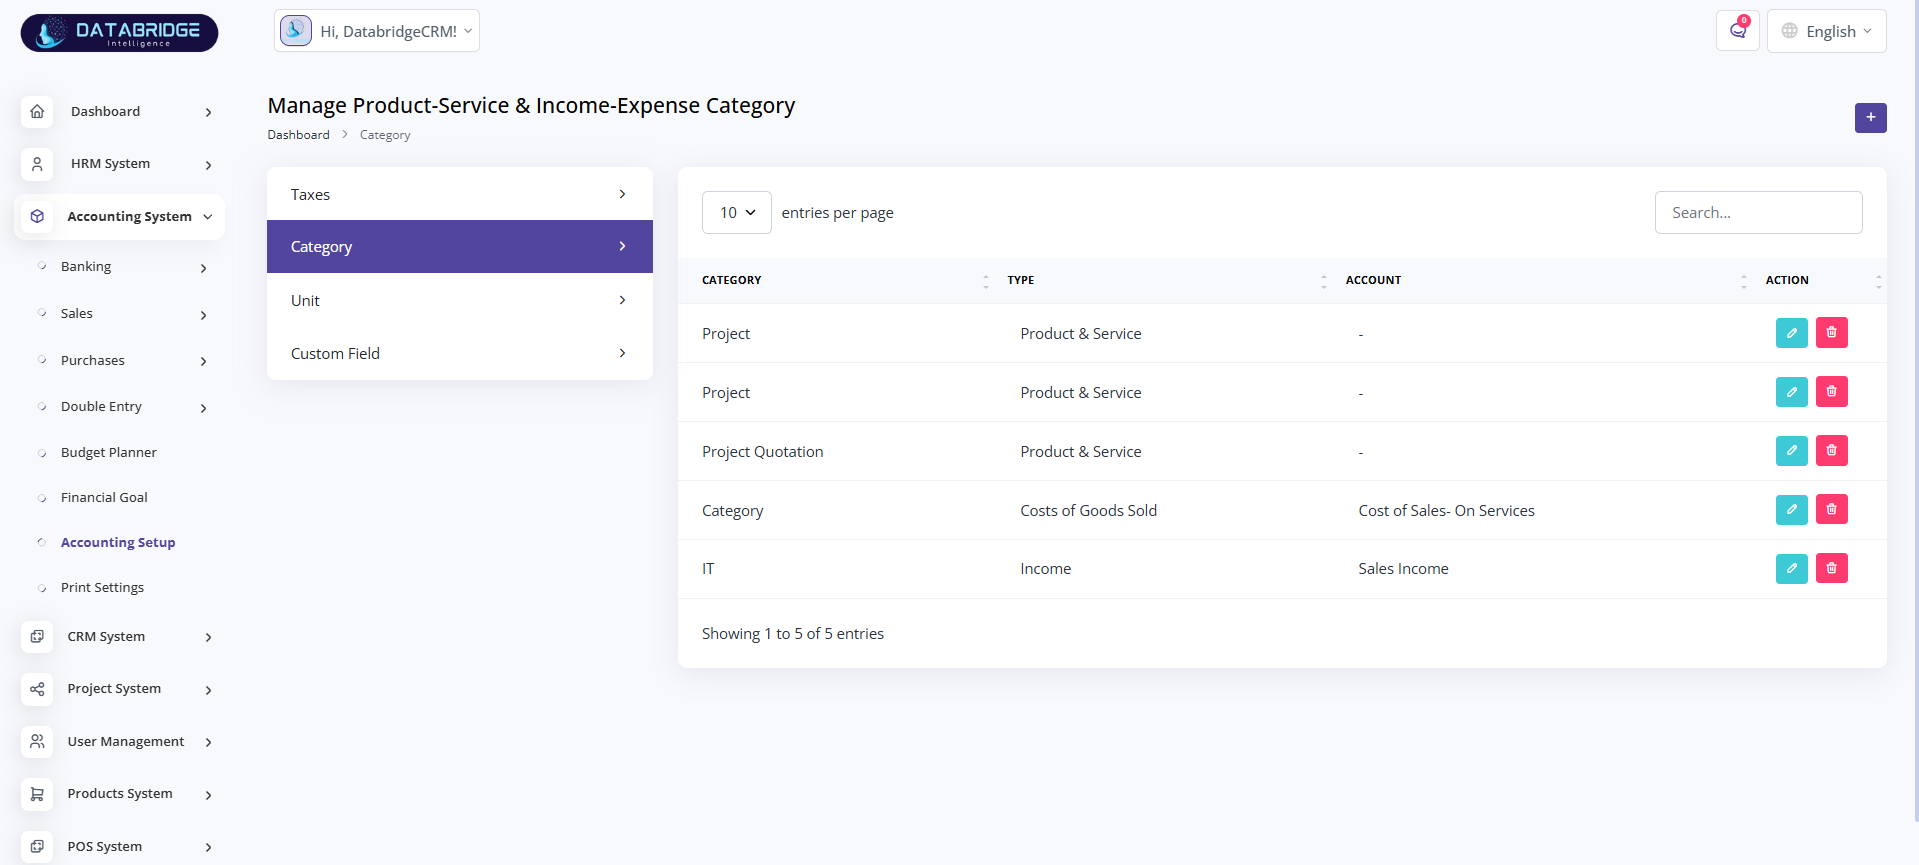
Task: Click the DataBridge Intelligence logo
Action: point(119,33)
